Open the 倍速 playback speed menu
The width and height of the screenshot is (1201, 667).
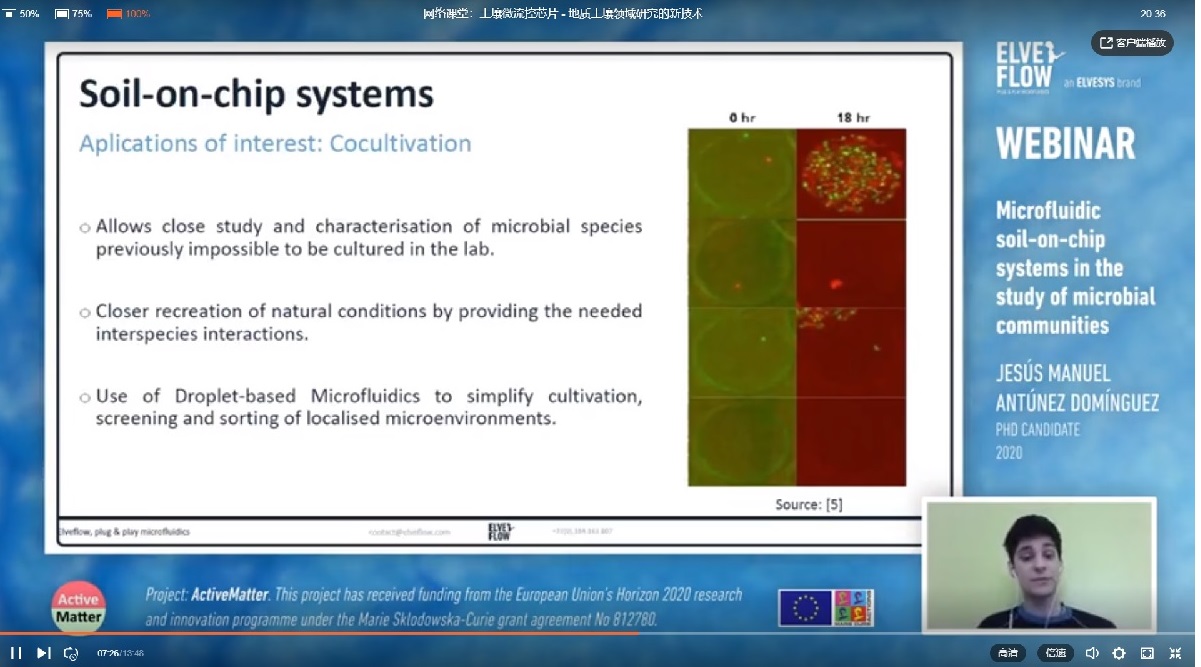point(1055,653)
